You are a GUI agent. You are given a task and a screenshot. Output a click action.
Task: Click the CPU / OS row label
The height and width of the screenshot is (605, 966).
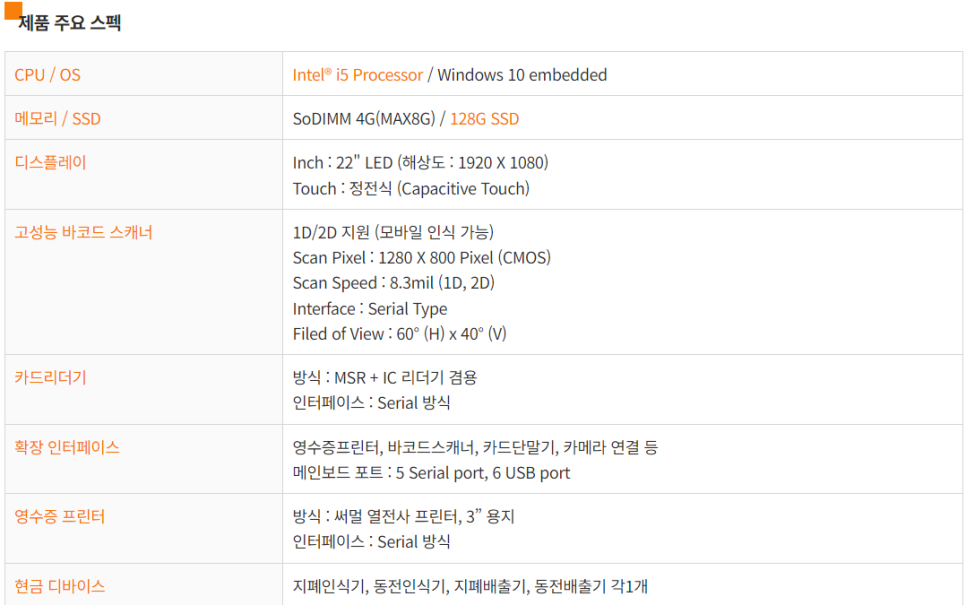click(x=47, y=75)
